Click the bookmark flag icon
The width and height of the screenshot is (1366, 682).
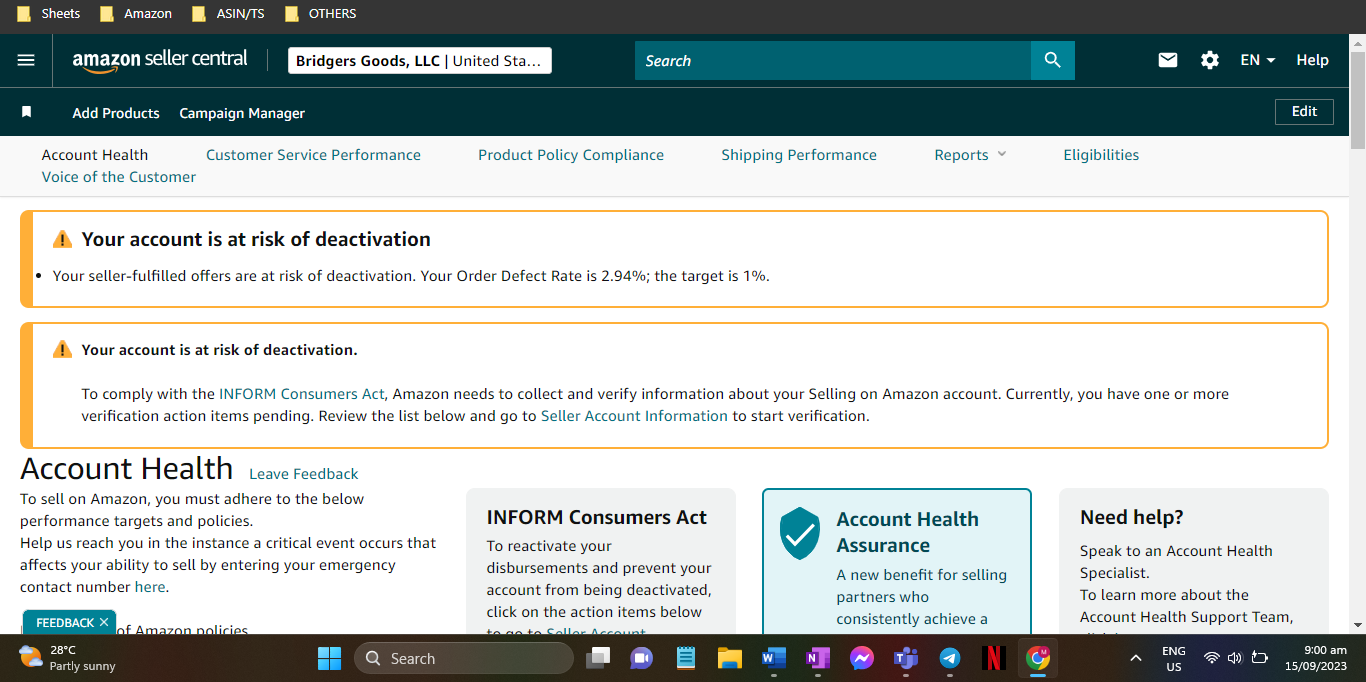pyautogui.click(x=27, y=112)
